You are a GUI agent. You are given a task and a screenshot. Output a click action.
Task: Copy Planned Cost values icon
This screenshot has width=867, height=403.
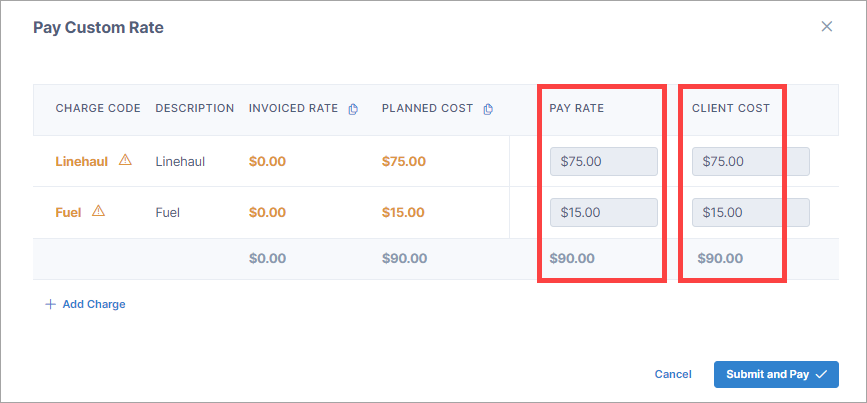tap(488, 109)
